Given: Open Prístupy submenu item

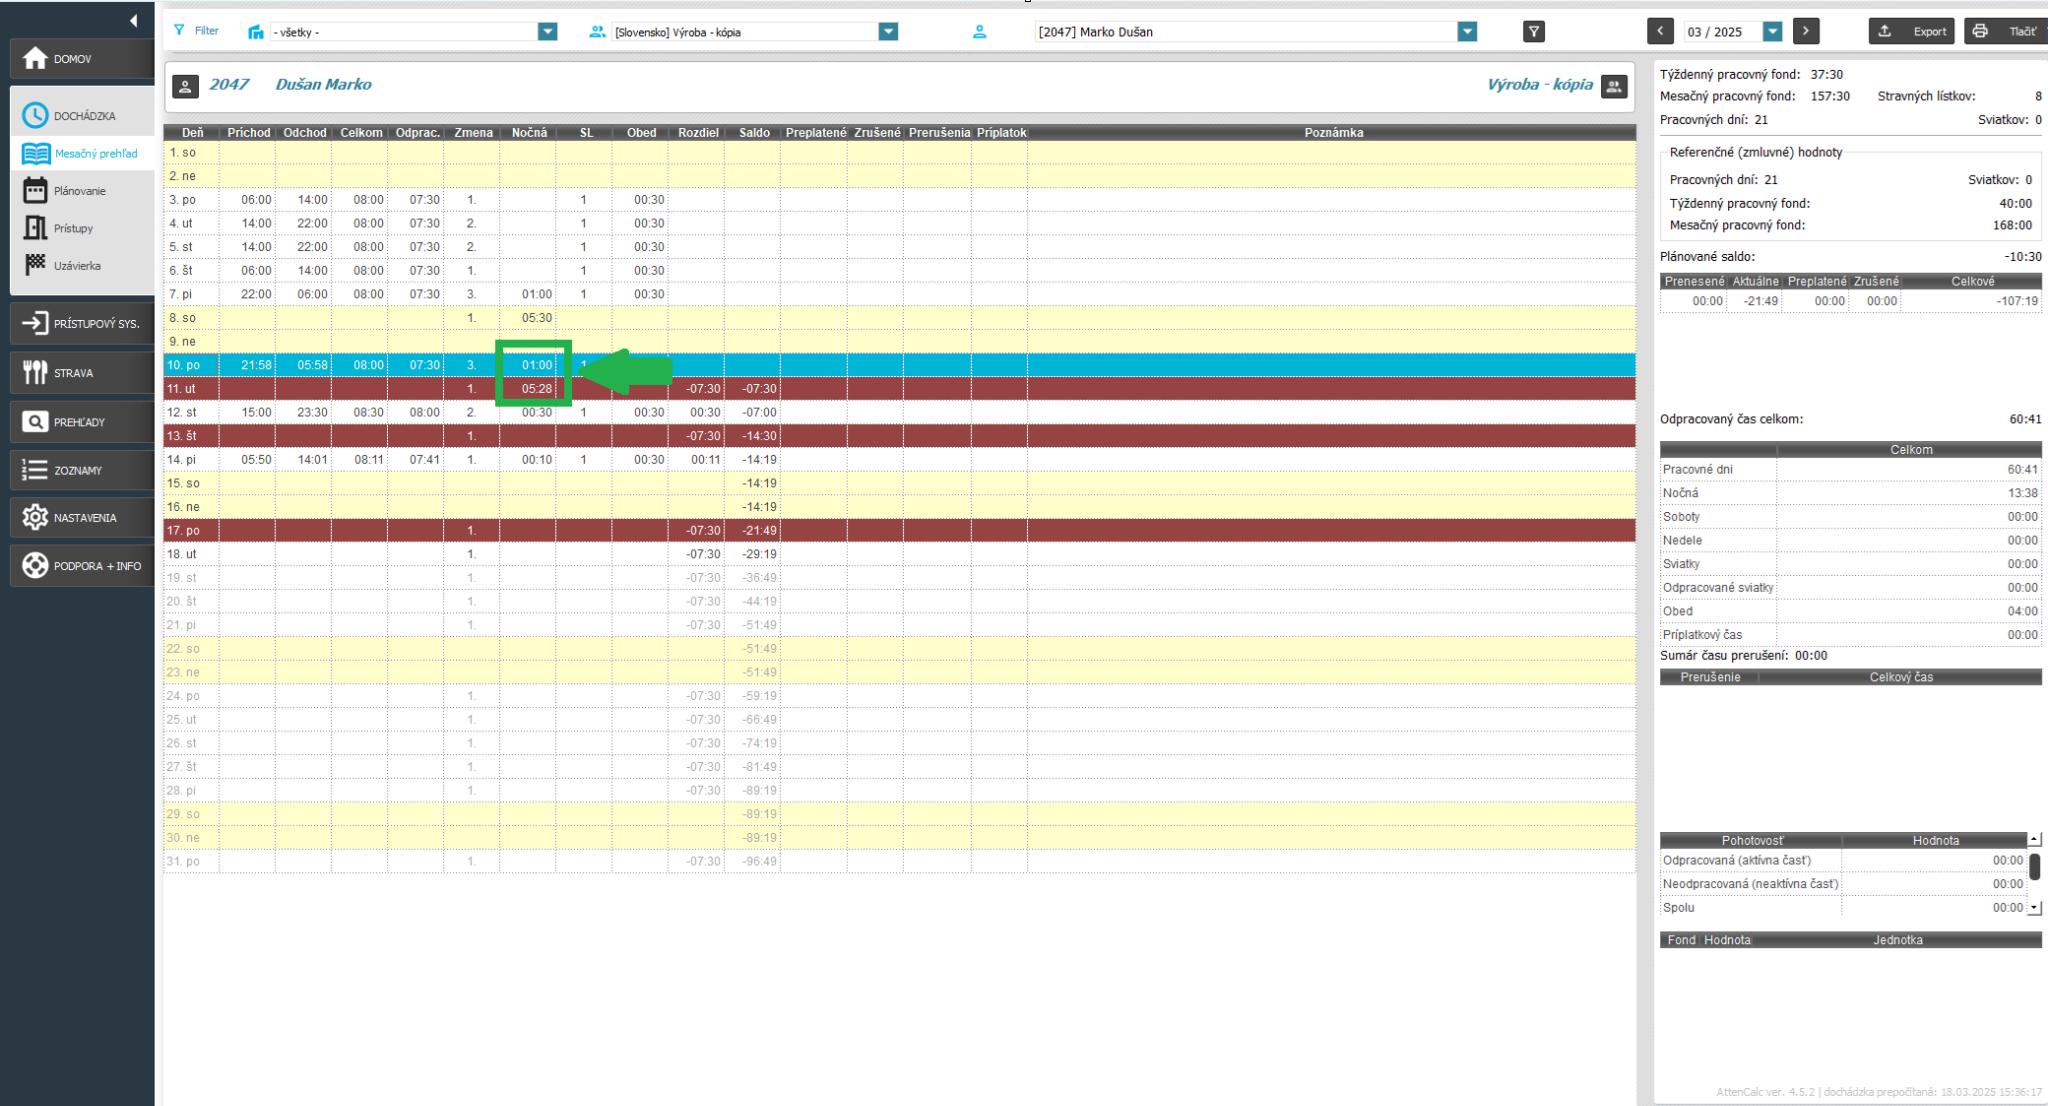Looking at the screenshot, I should click(73, 228).
